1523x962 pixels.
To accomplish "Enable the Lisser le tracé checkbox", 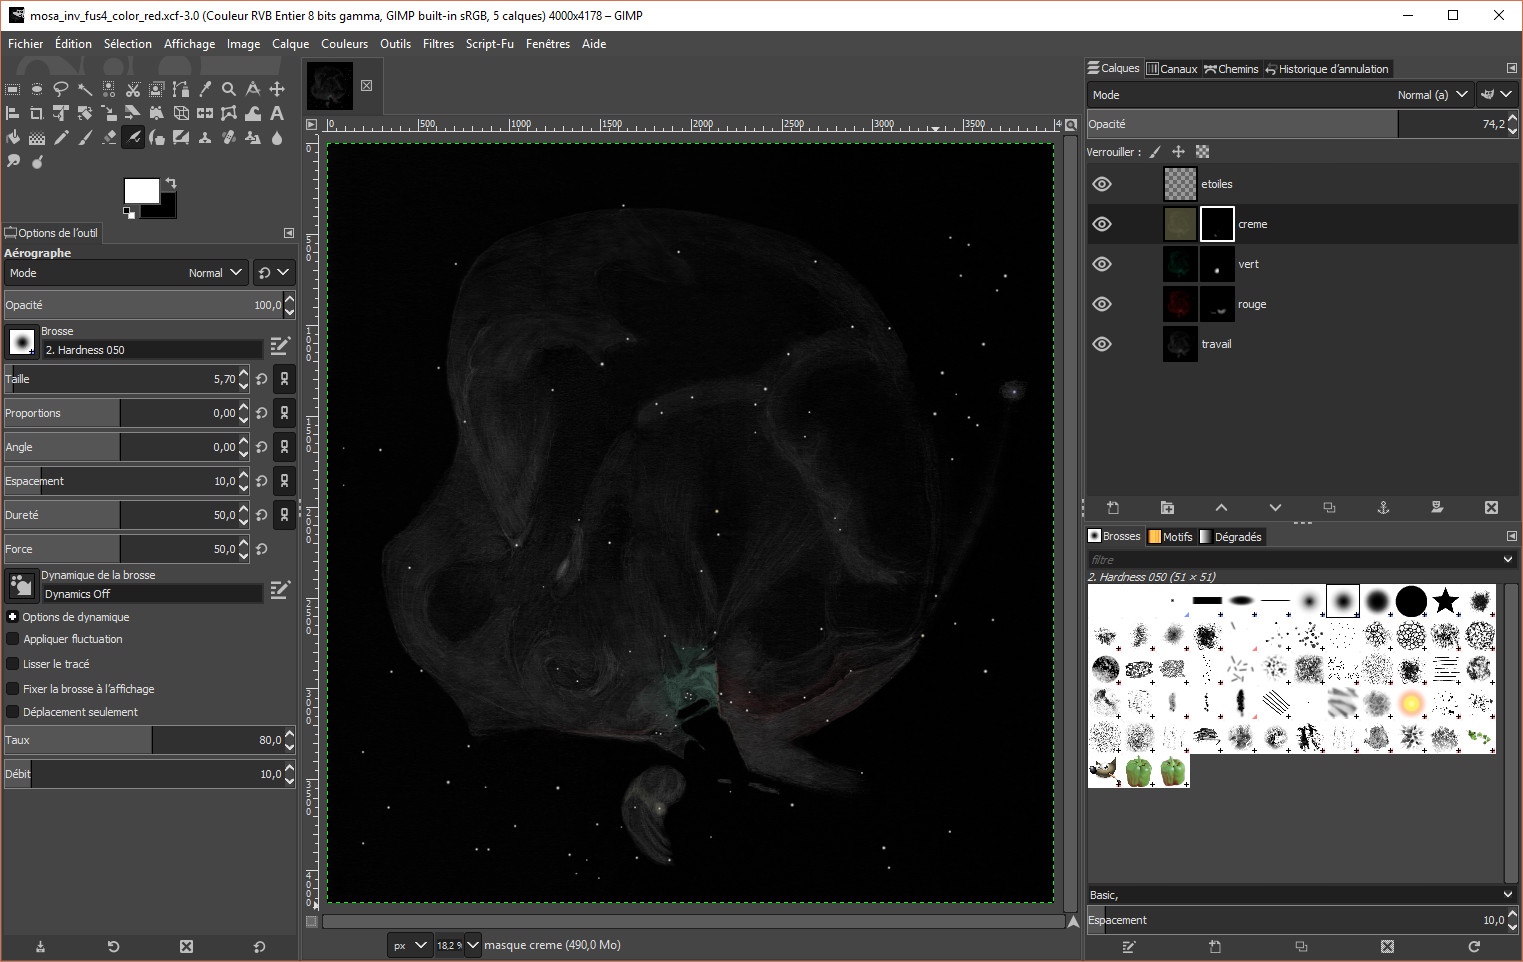I will coord(13,664).
